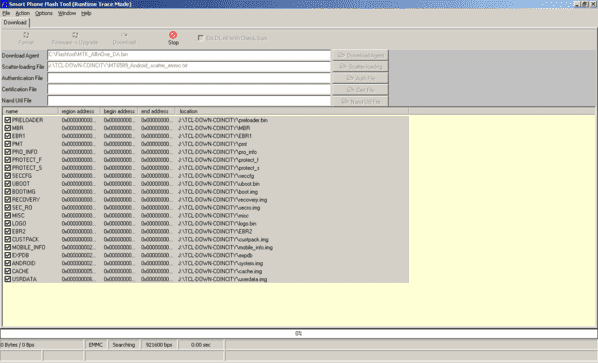Select the boot.img location entry

pyautogui.click(x=218, y=192)
